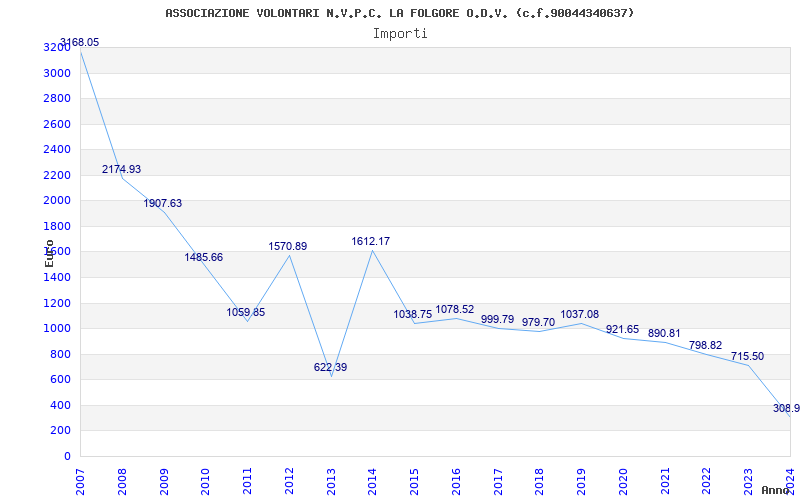Click the 2015 x-axis year label
The width and height of the screenshot is (800, 500).
(x=414, y=481)
